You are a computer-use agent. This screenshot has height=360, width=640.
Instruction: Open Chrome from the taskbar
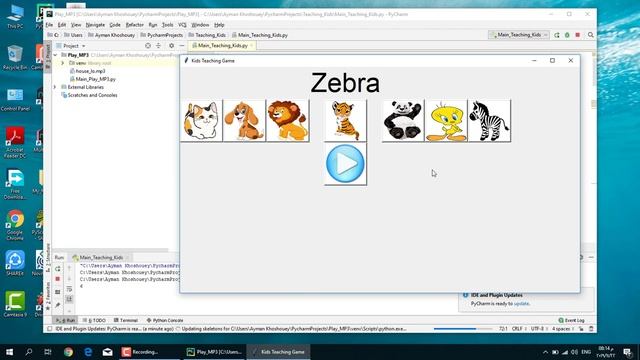tap(68, 352)
